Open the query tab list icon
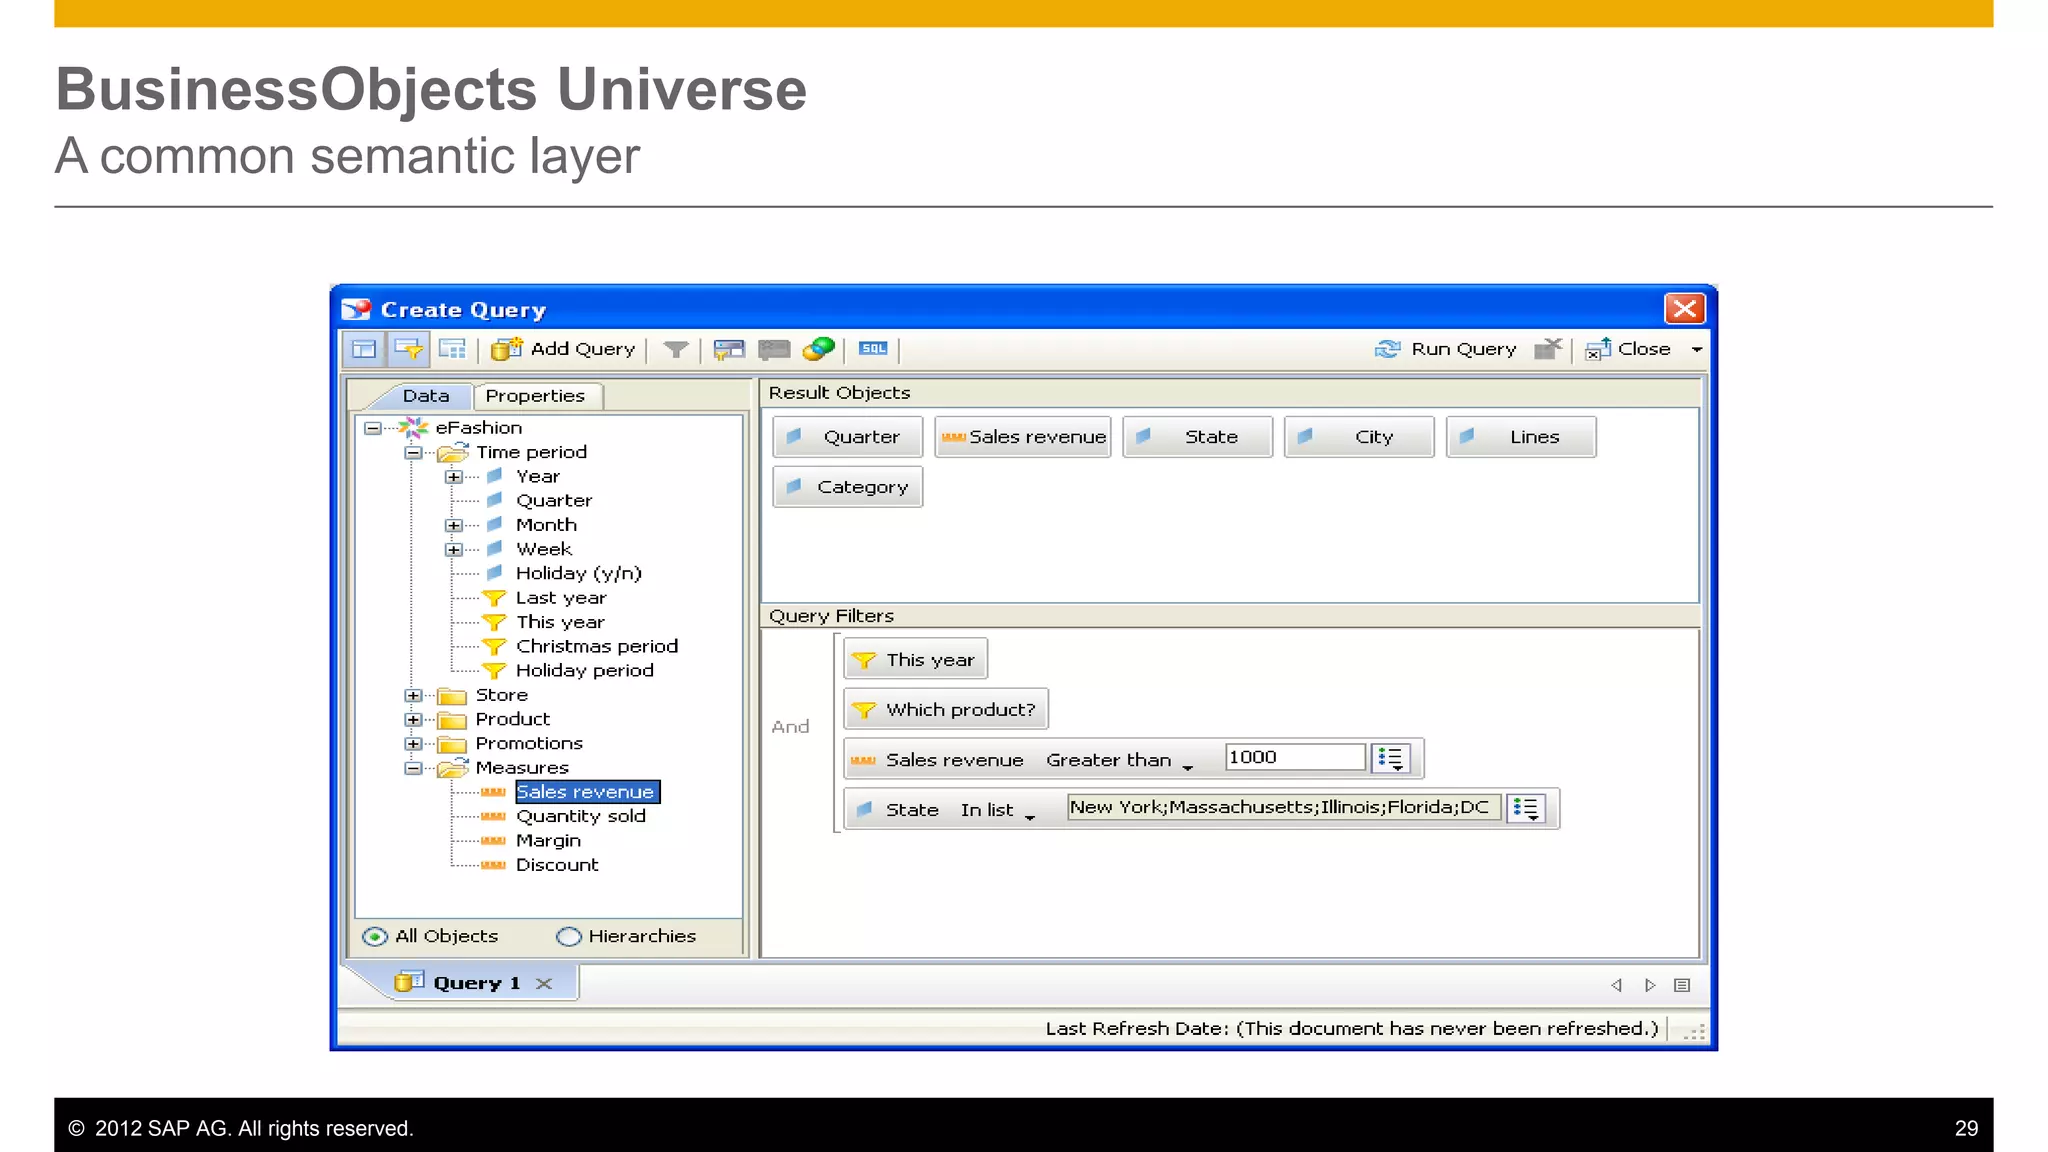This screenshot has width=2048, height=1152. pos(1682,985)
